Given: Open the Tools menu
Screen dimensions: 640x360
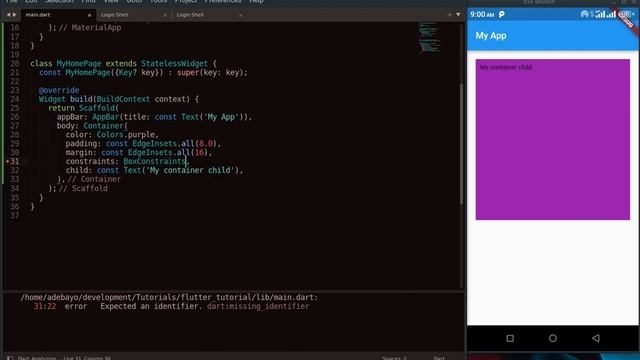Looking at the screenshot, I should pyautogui.click(x=158, y=2).
